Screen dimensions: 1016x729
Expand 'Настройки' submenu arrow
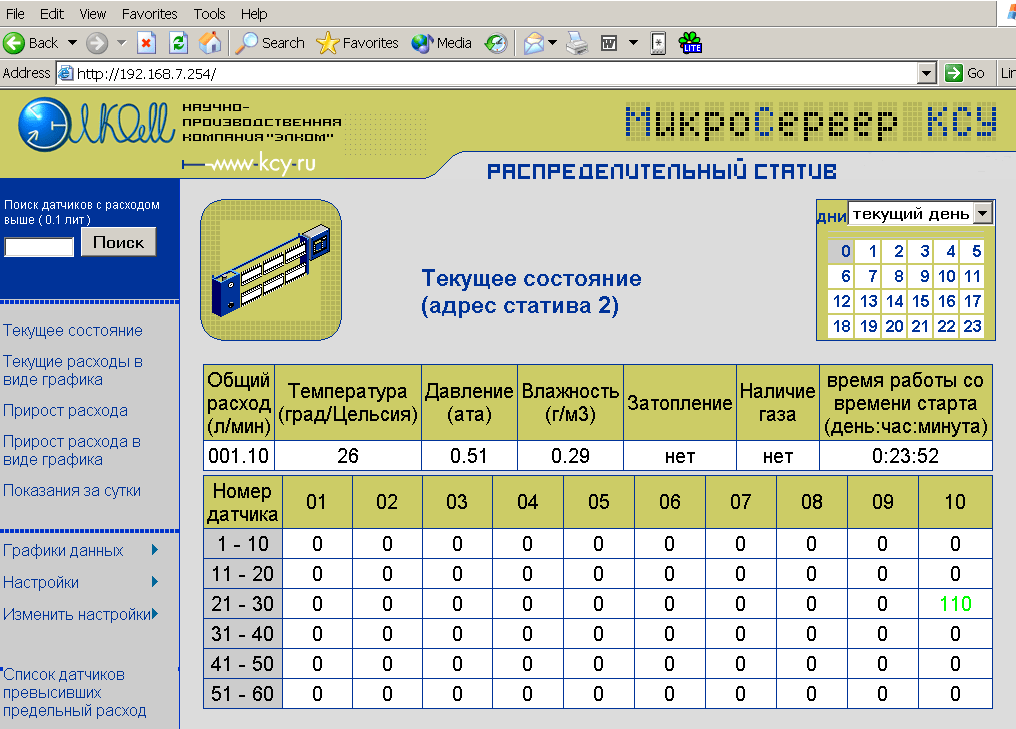(x=155, y=581)
